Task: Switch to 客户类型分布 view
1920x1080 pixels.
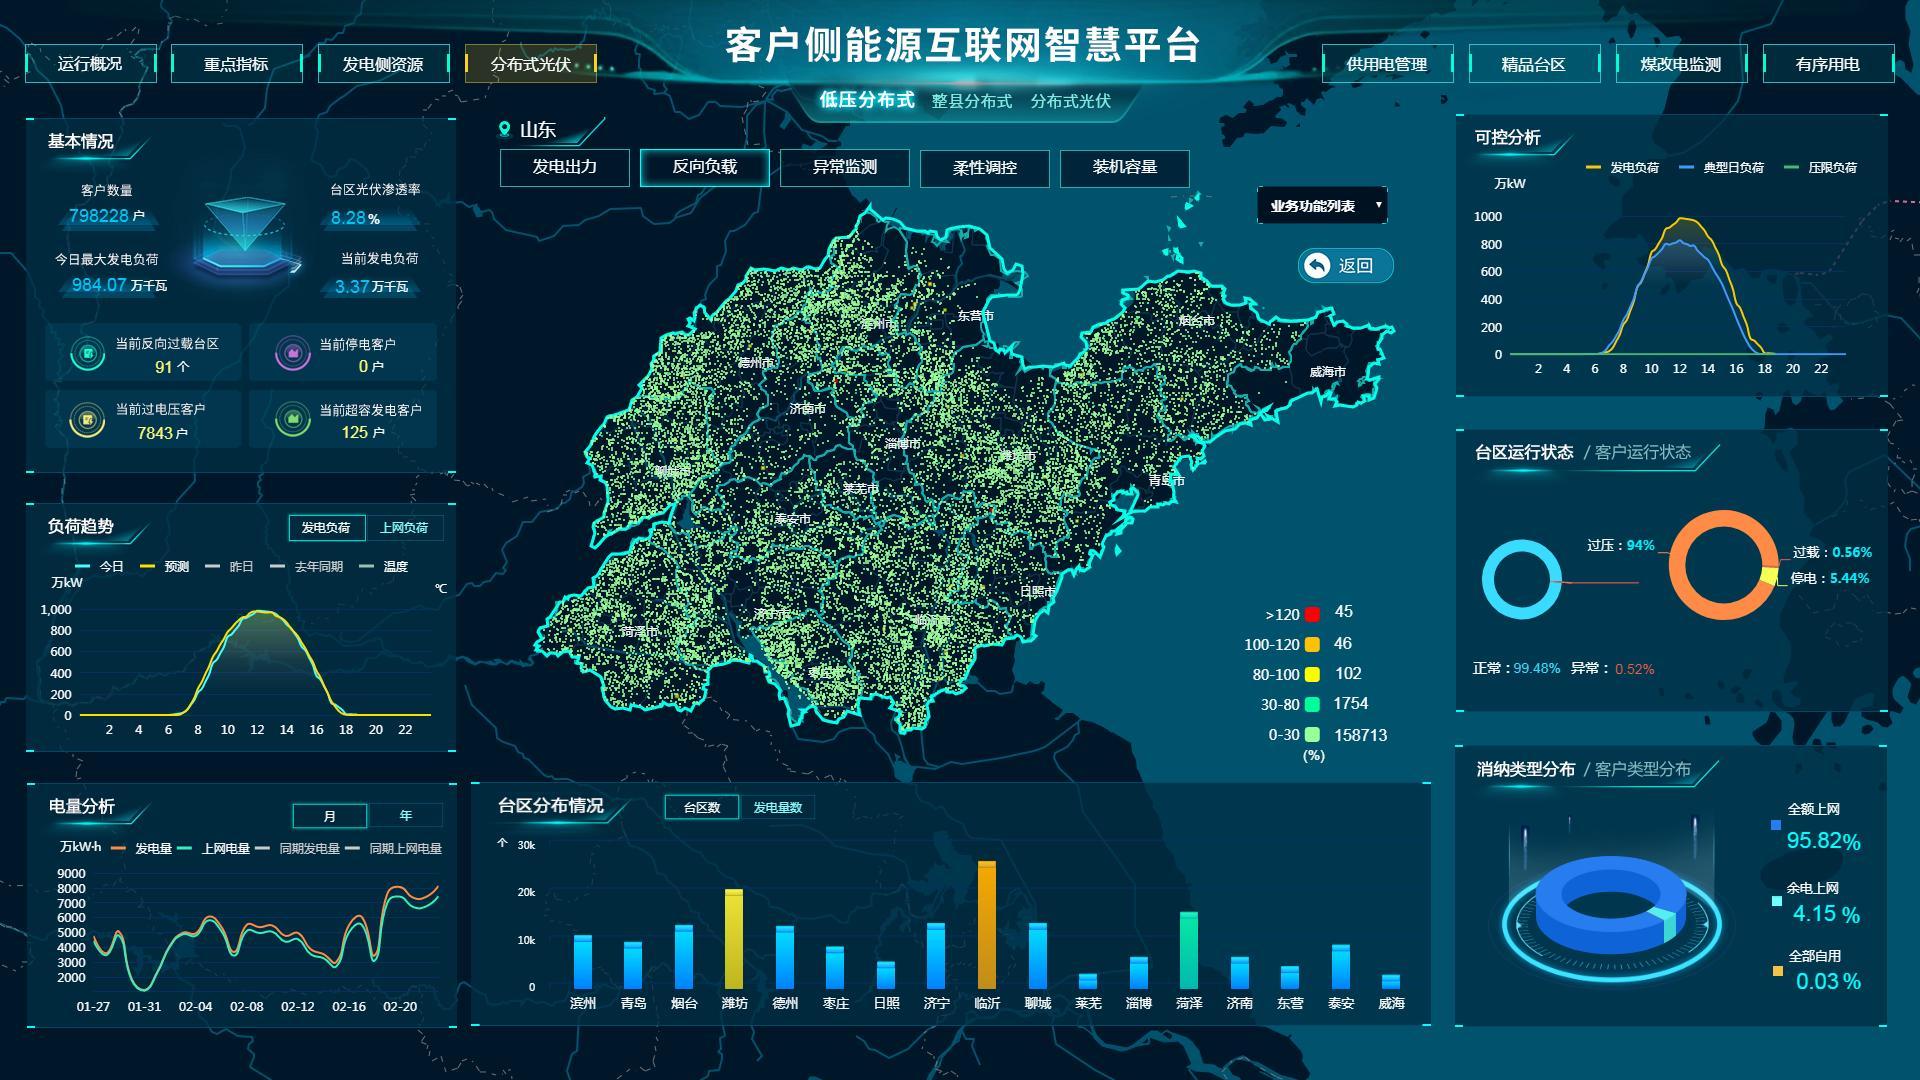Action: point(1642,769)
